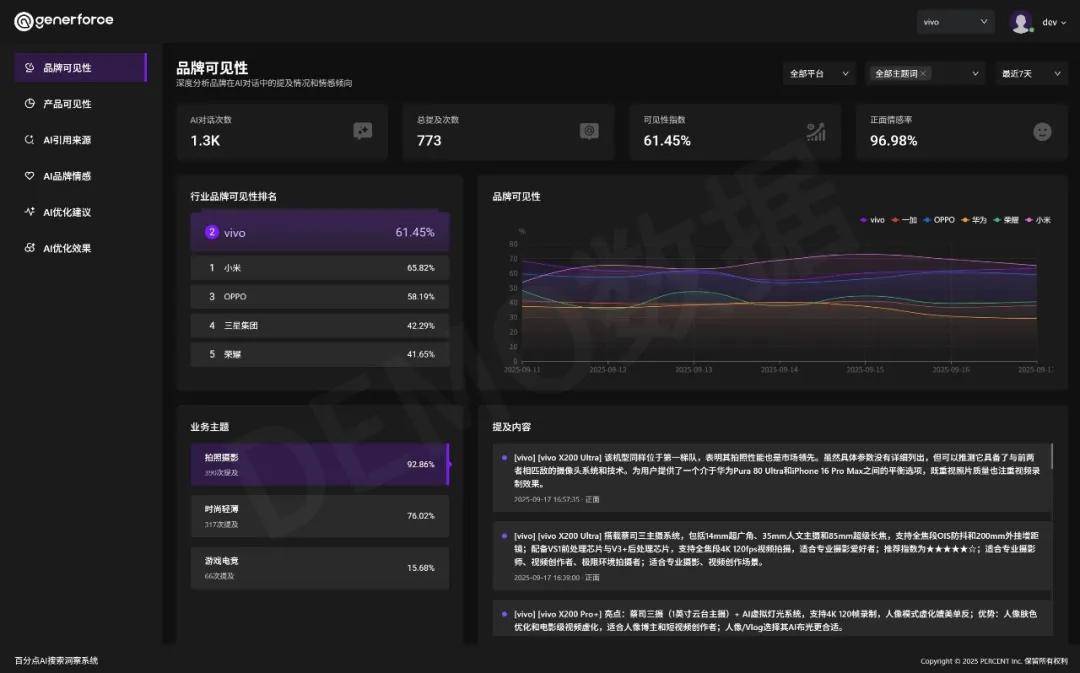
Task: Select the 游戏电竞 business topic
Action: click(320, 568)
